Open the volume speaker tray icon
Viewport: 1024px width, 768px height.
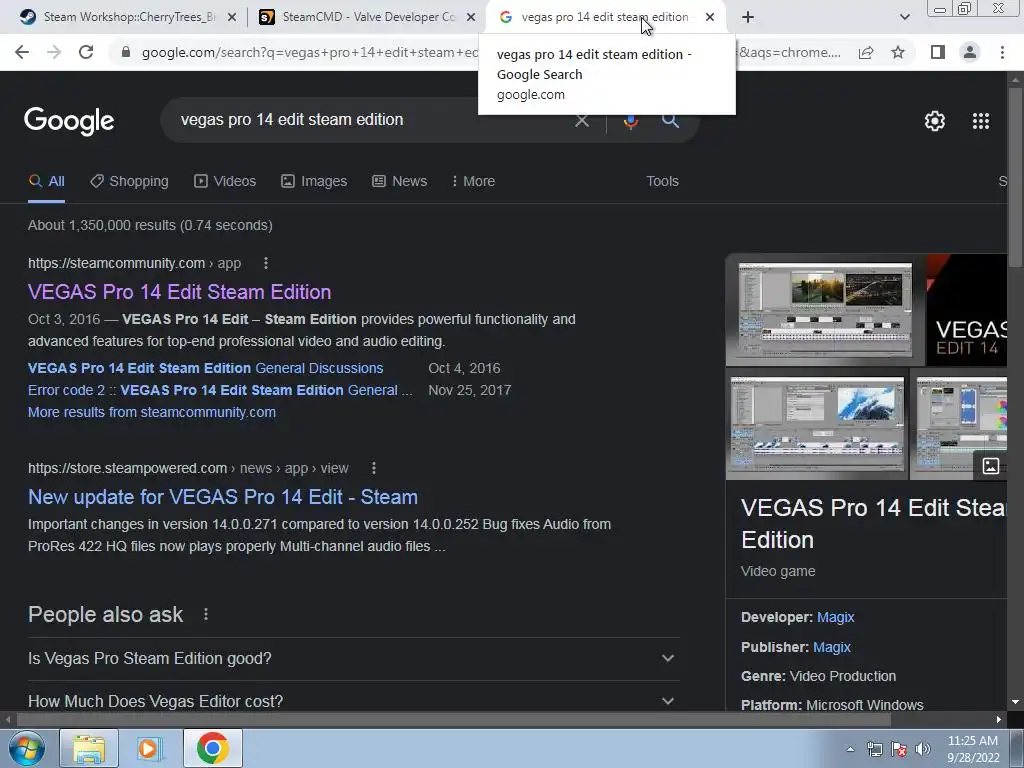tap(922, 749)
